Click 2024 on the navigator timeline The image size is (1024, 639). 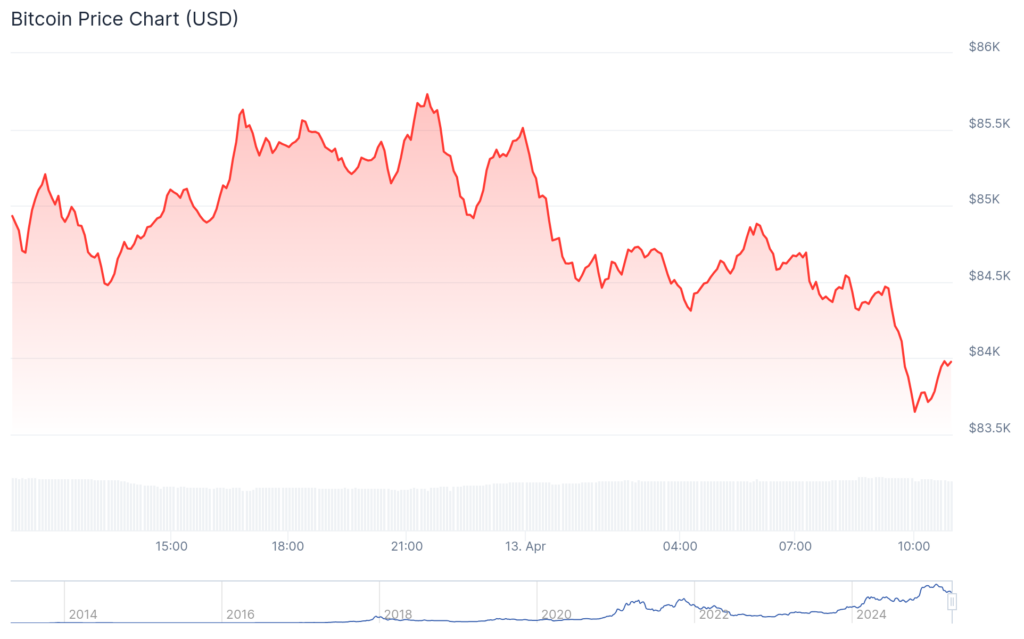pyautogui.click(x=870, y=614)
